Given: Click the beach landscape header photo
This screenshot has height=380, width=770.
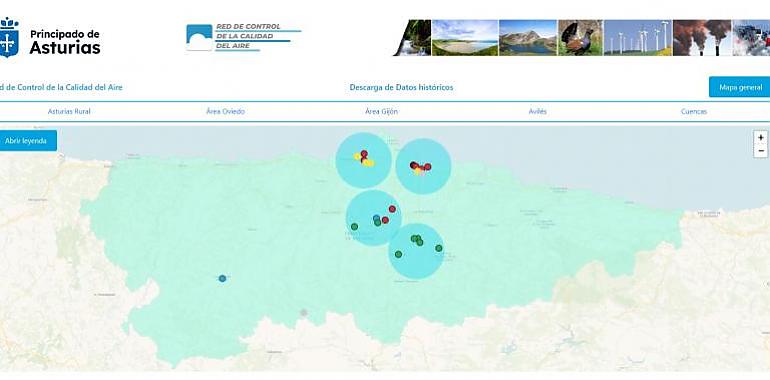Looking at the screenshot, I should (465, 38).
